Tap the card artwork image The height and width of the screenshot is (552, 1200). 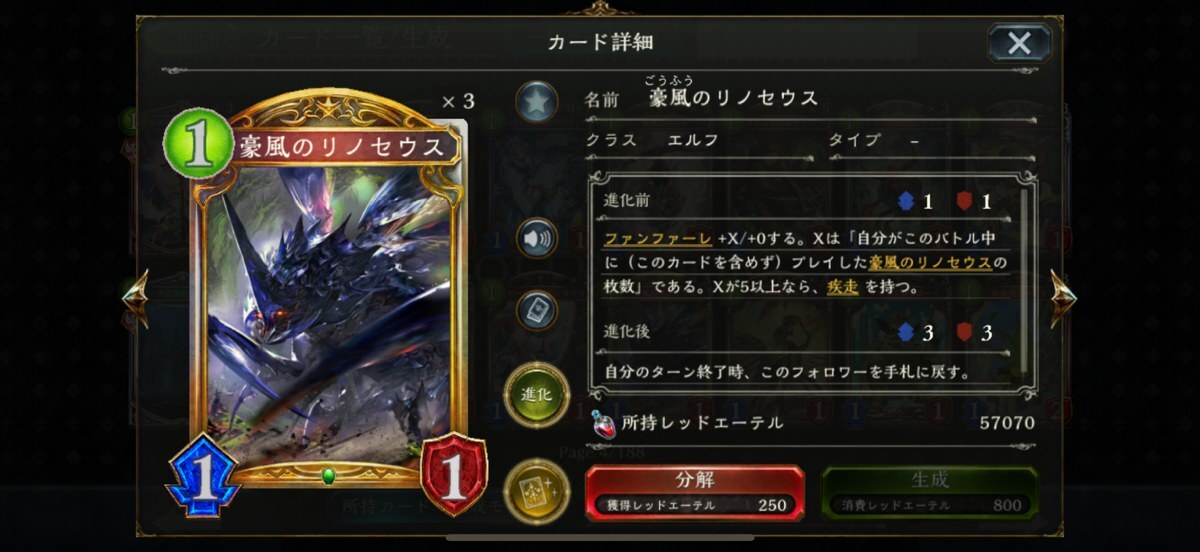coord(332,300)
